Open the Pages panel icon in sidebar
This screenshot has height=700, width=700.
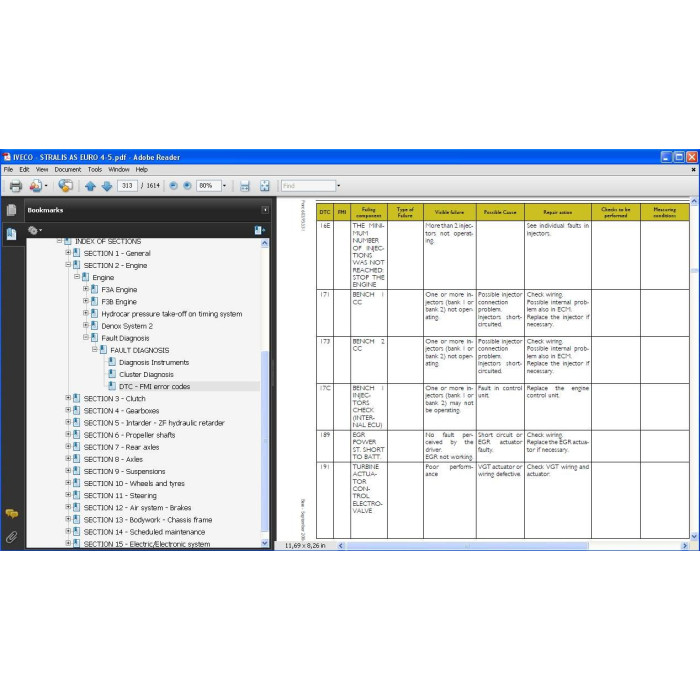click(12, 210)
